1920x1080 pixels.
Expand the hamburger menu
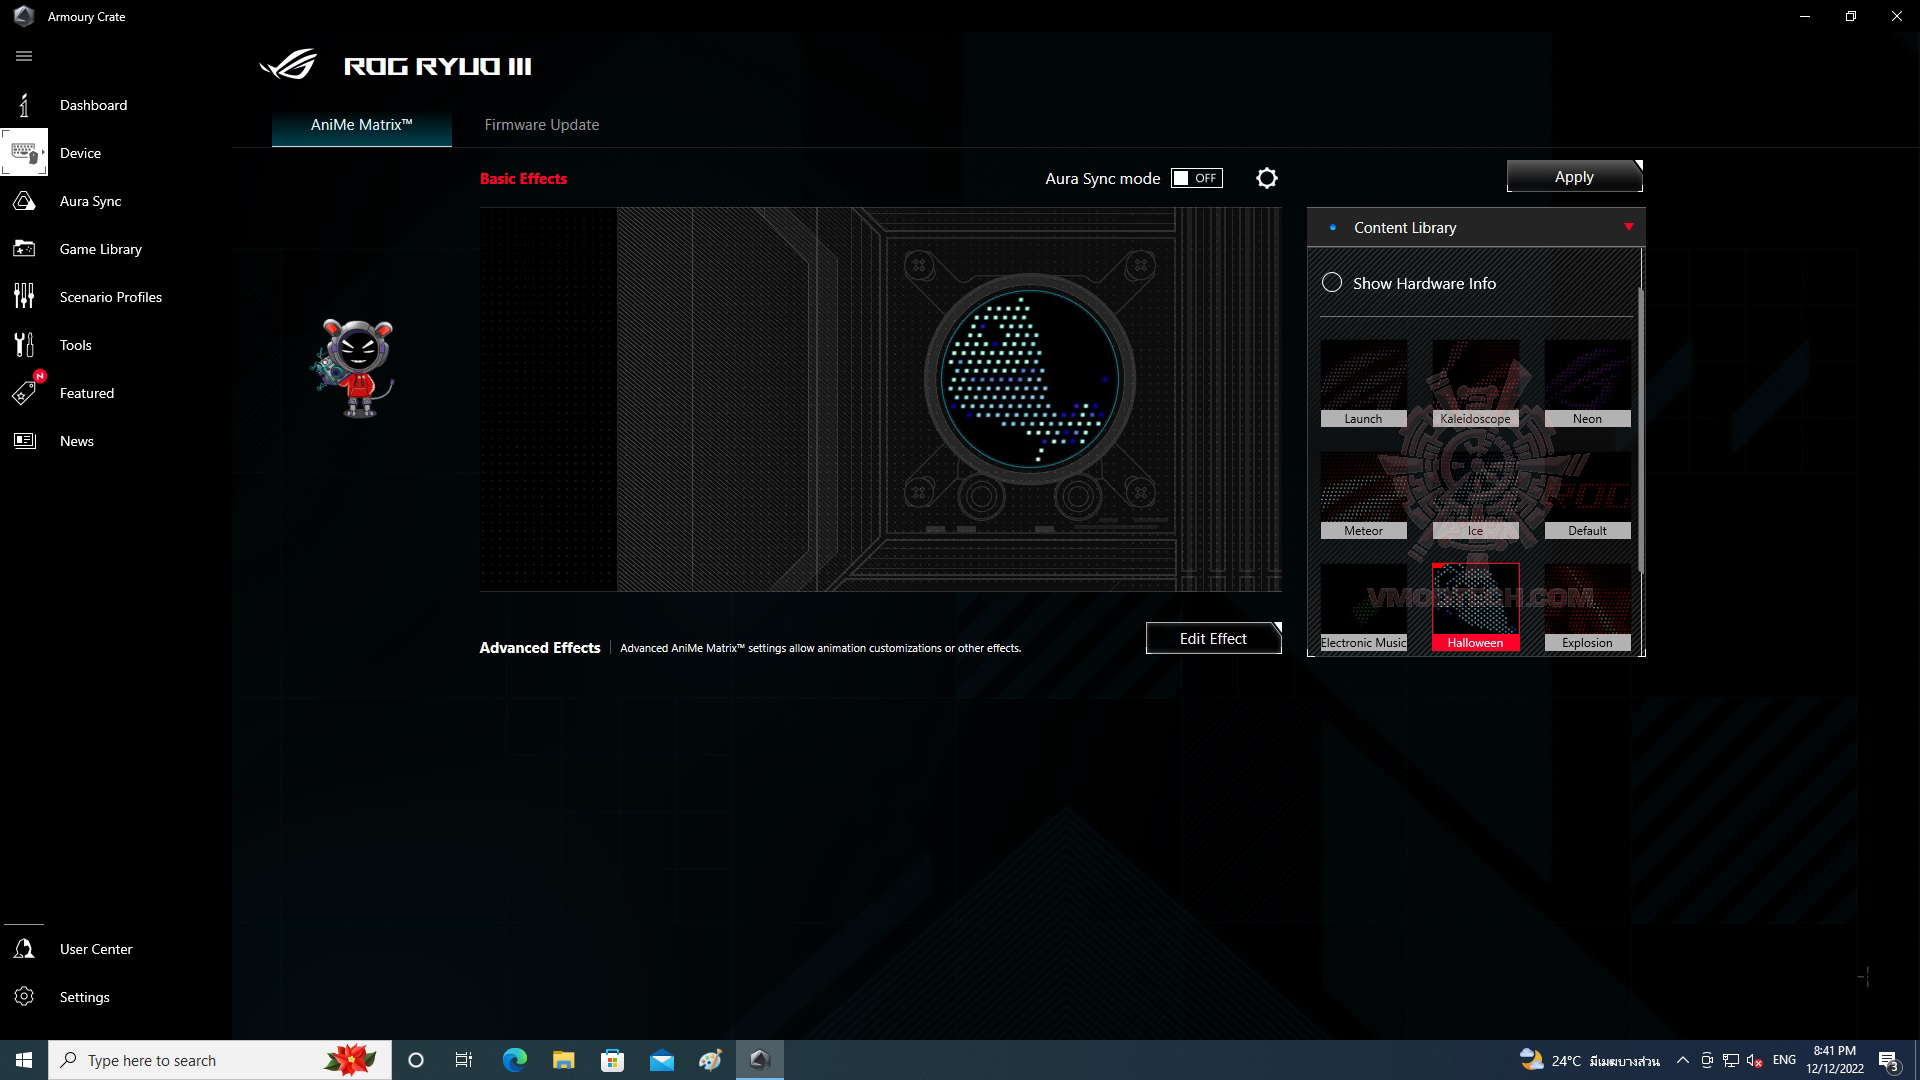click(24, 56)
